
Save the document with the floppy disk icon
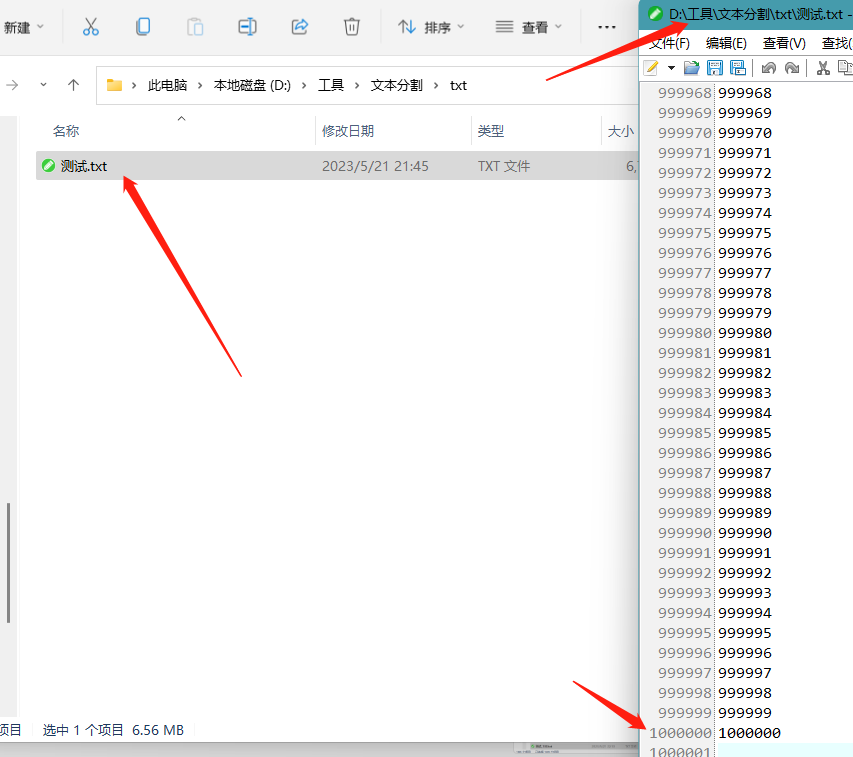[716, 67]
